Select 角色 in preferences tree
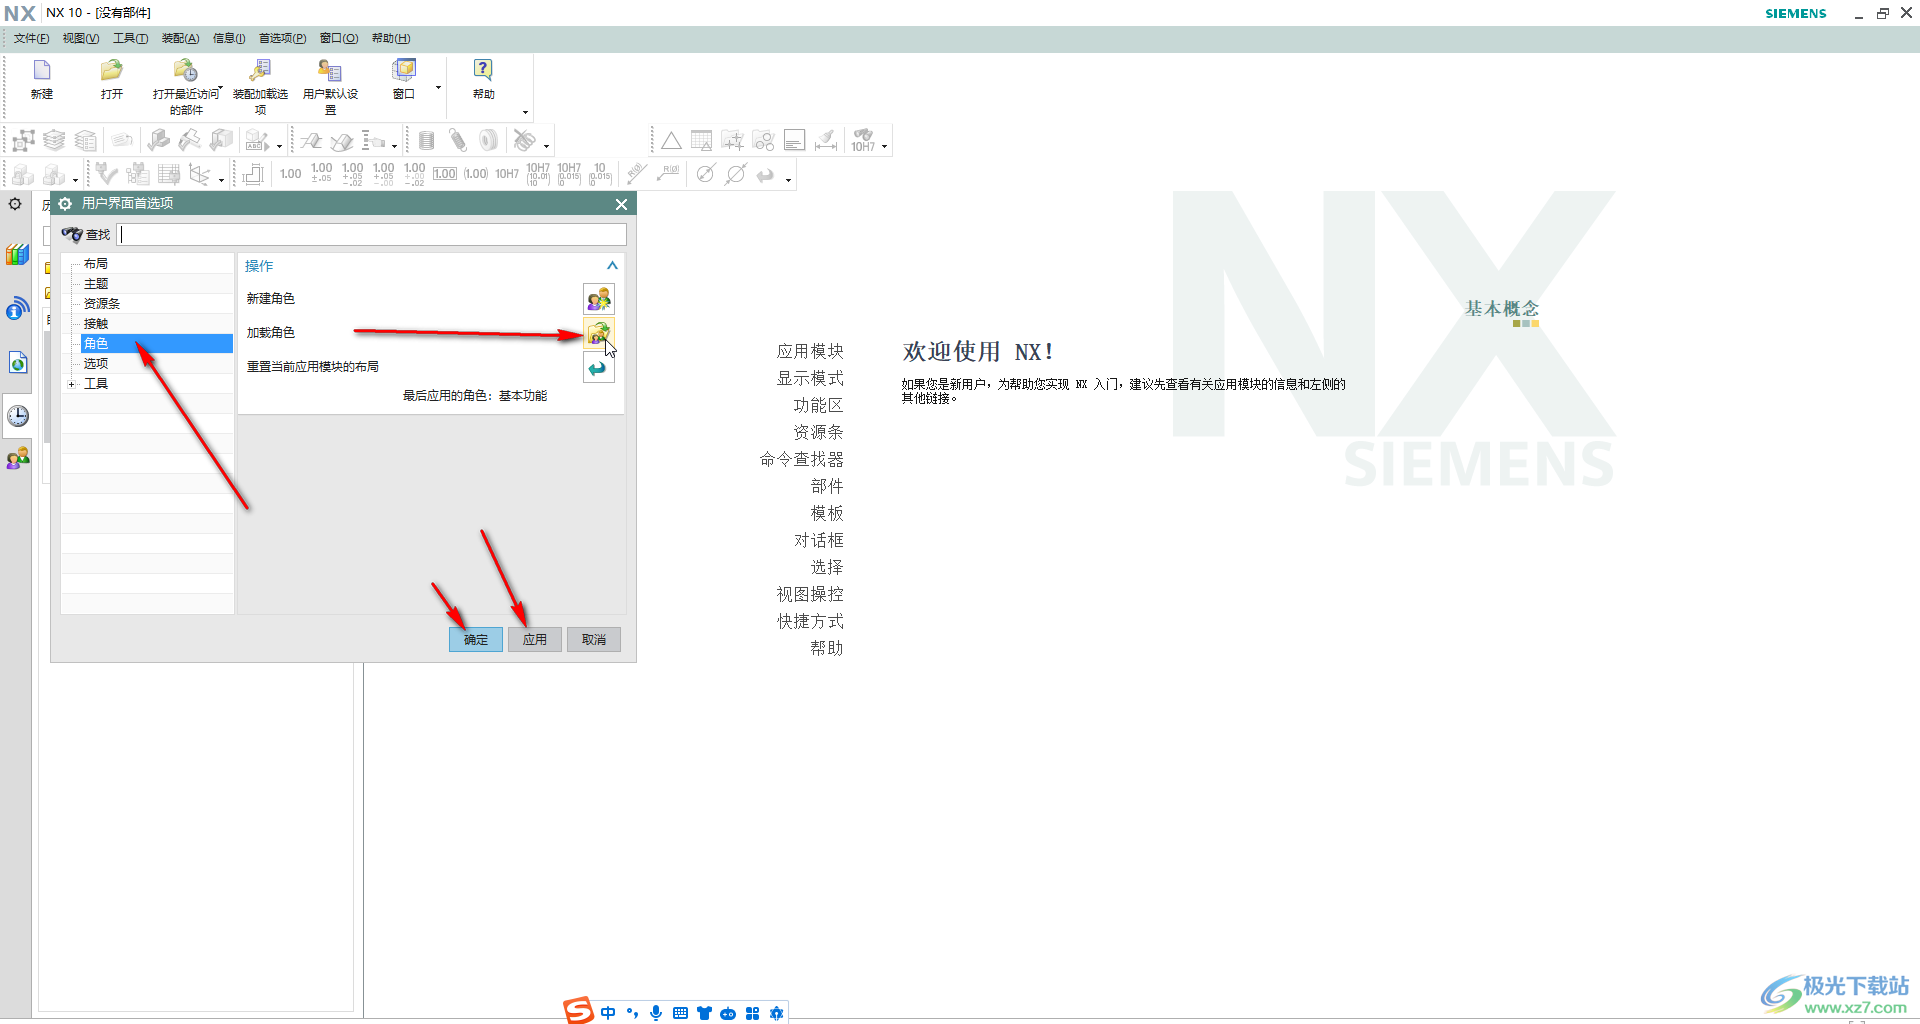 click(156, 344)
